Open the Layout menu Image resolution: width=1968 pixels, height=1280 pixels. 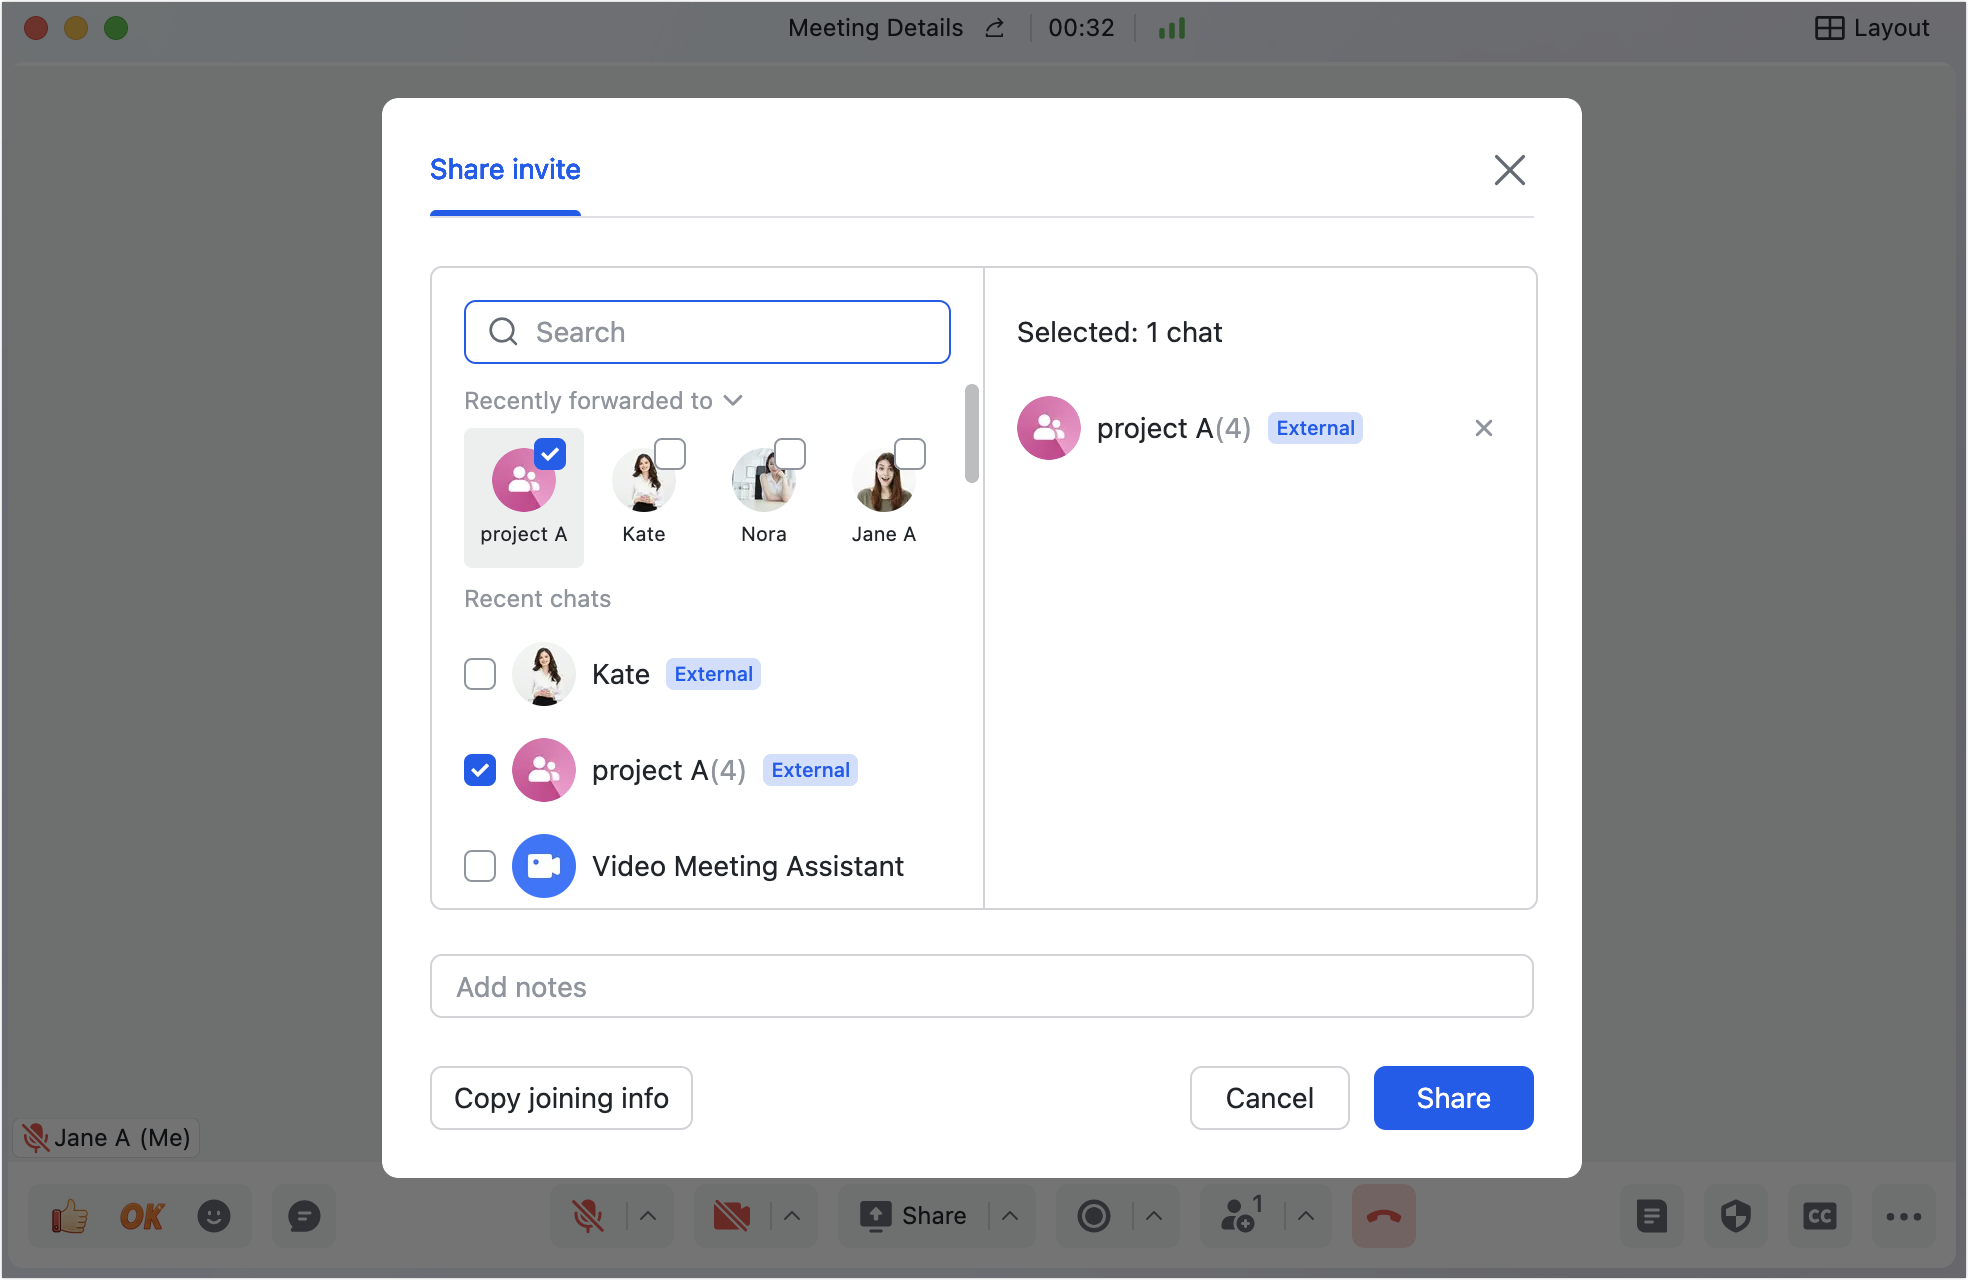tap(1872, 28)
